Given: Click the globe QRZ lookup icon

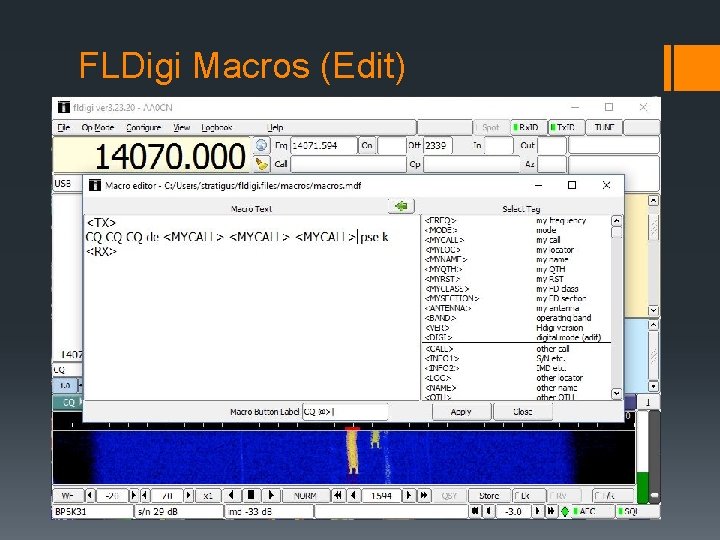Looking at the screenshot, I should pyautogui.click(x=261, y=146).
